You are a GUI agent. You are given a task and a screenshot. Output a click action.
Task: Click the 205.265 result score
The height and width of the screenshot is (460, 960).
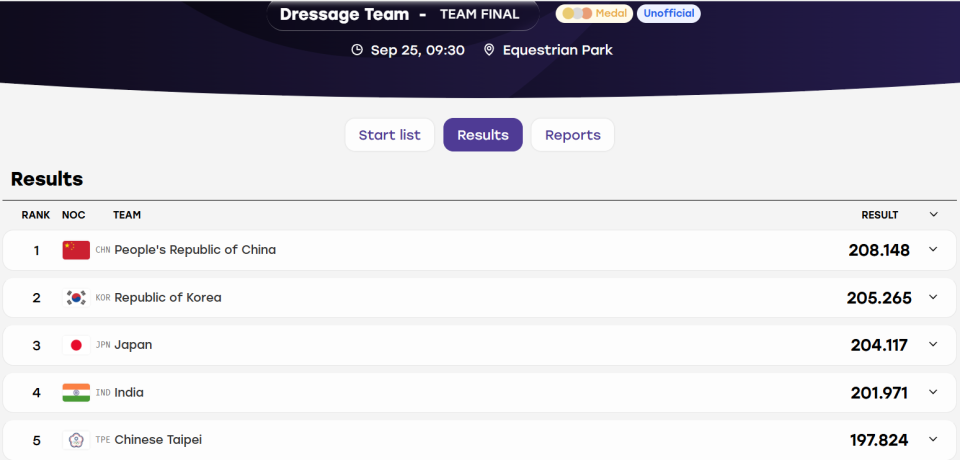coord(879,298)
